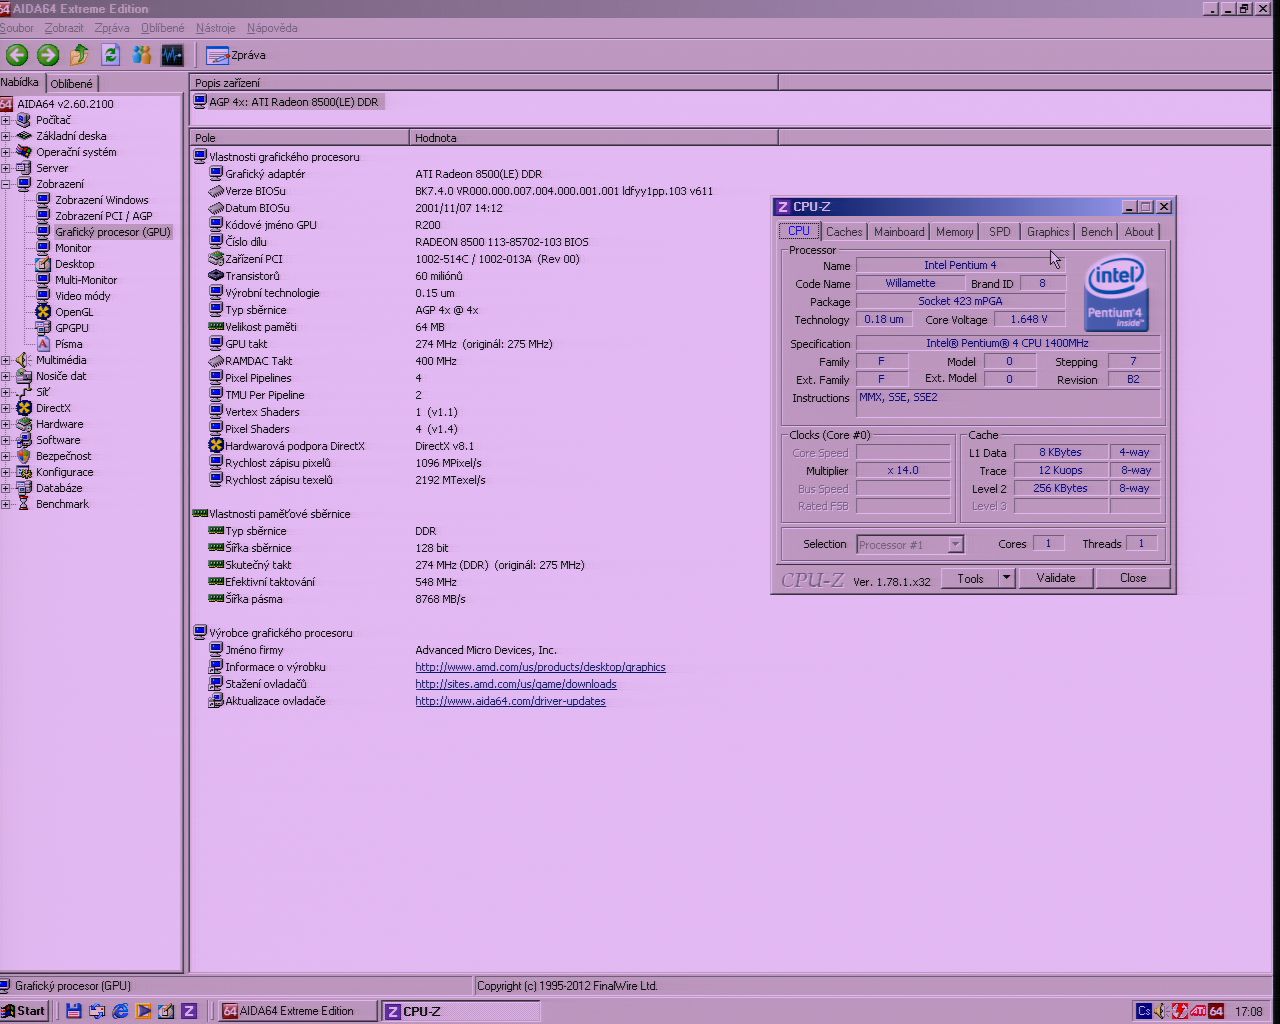This screenshot has height=1024, width=1280.
Task: Click the save disk quick launch icon
Action: point(74,1011)
